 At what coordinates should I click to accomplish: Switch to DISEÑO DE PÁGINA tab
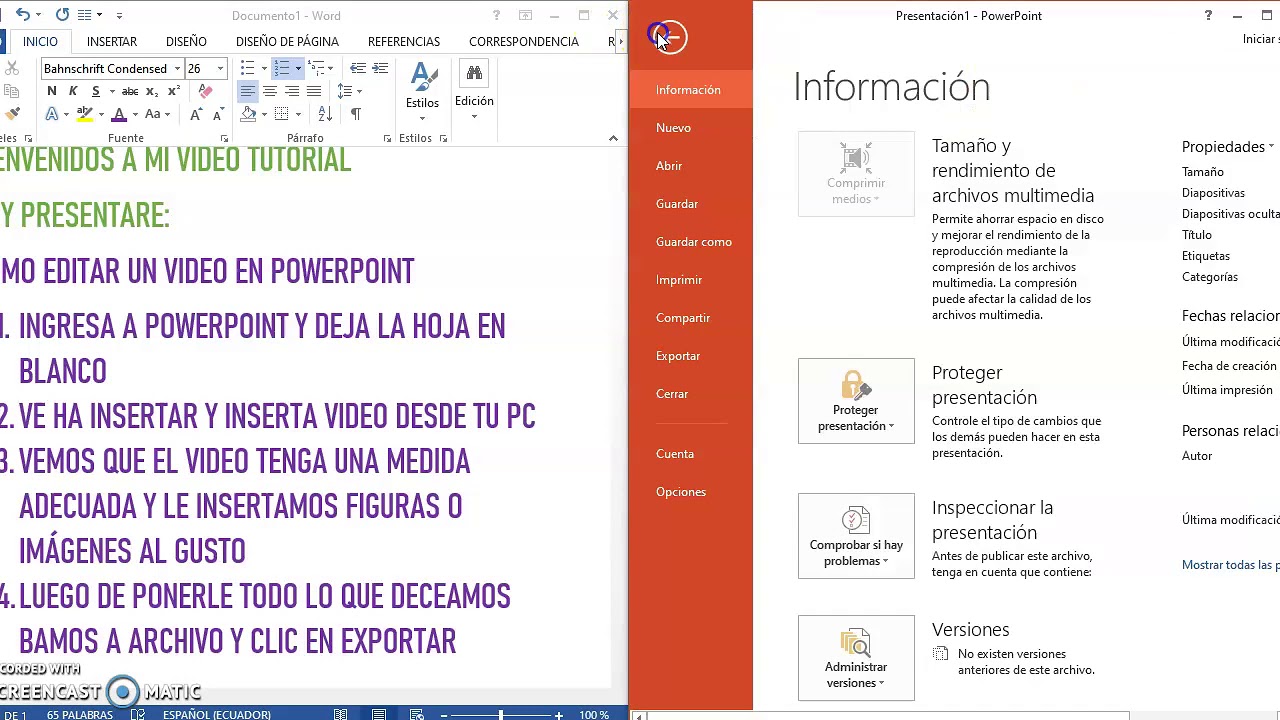(287, 41)
